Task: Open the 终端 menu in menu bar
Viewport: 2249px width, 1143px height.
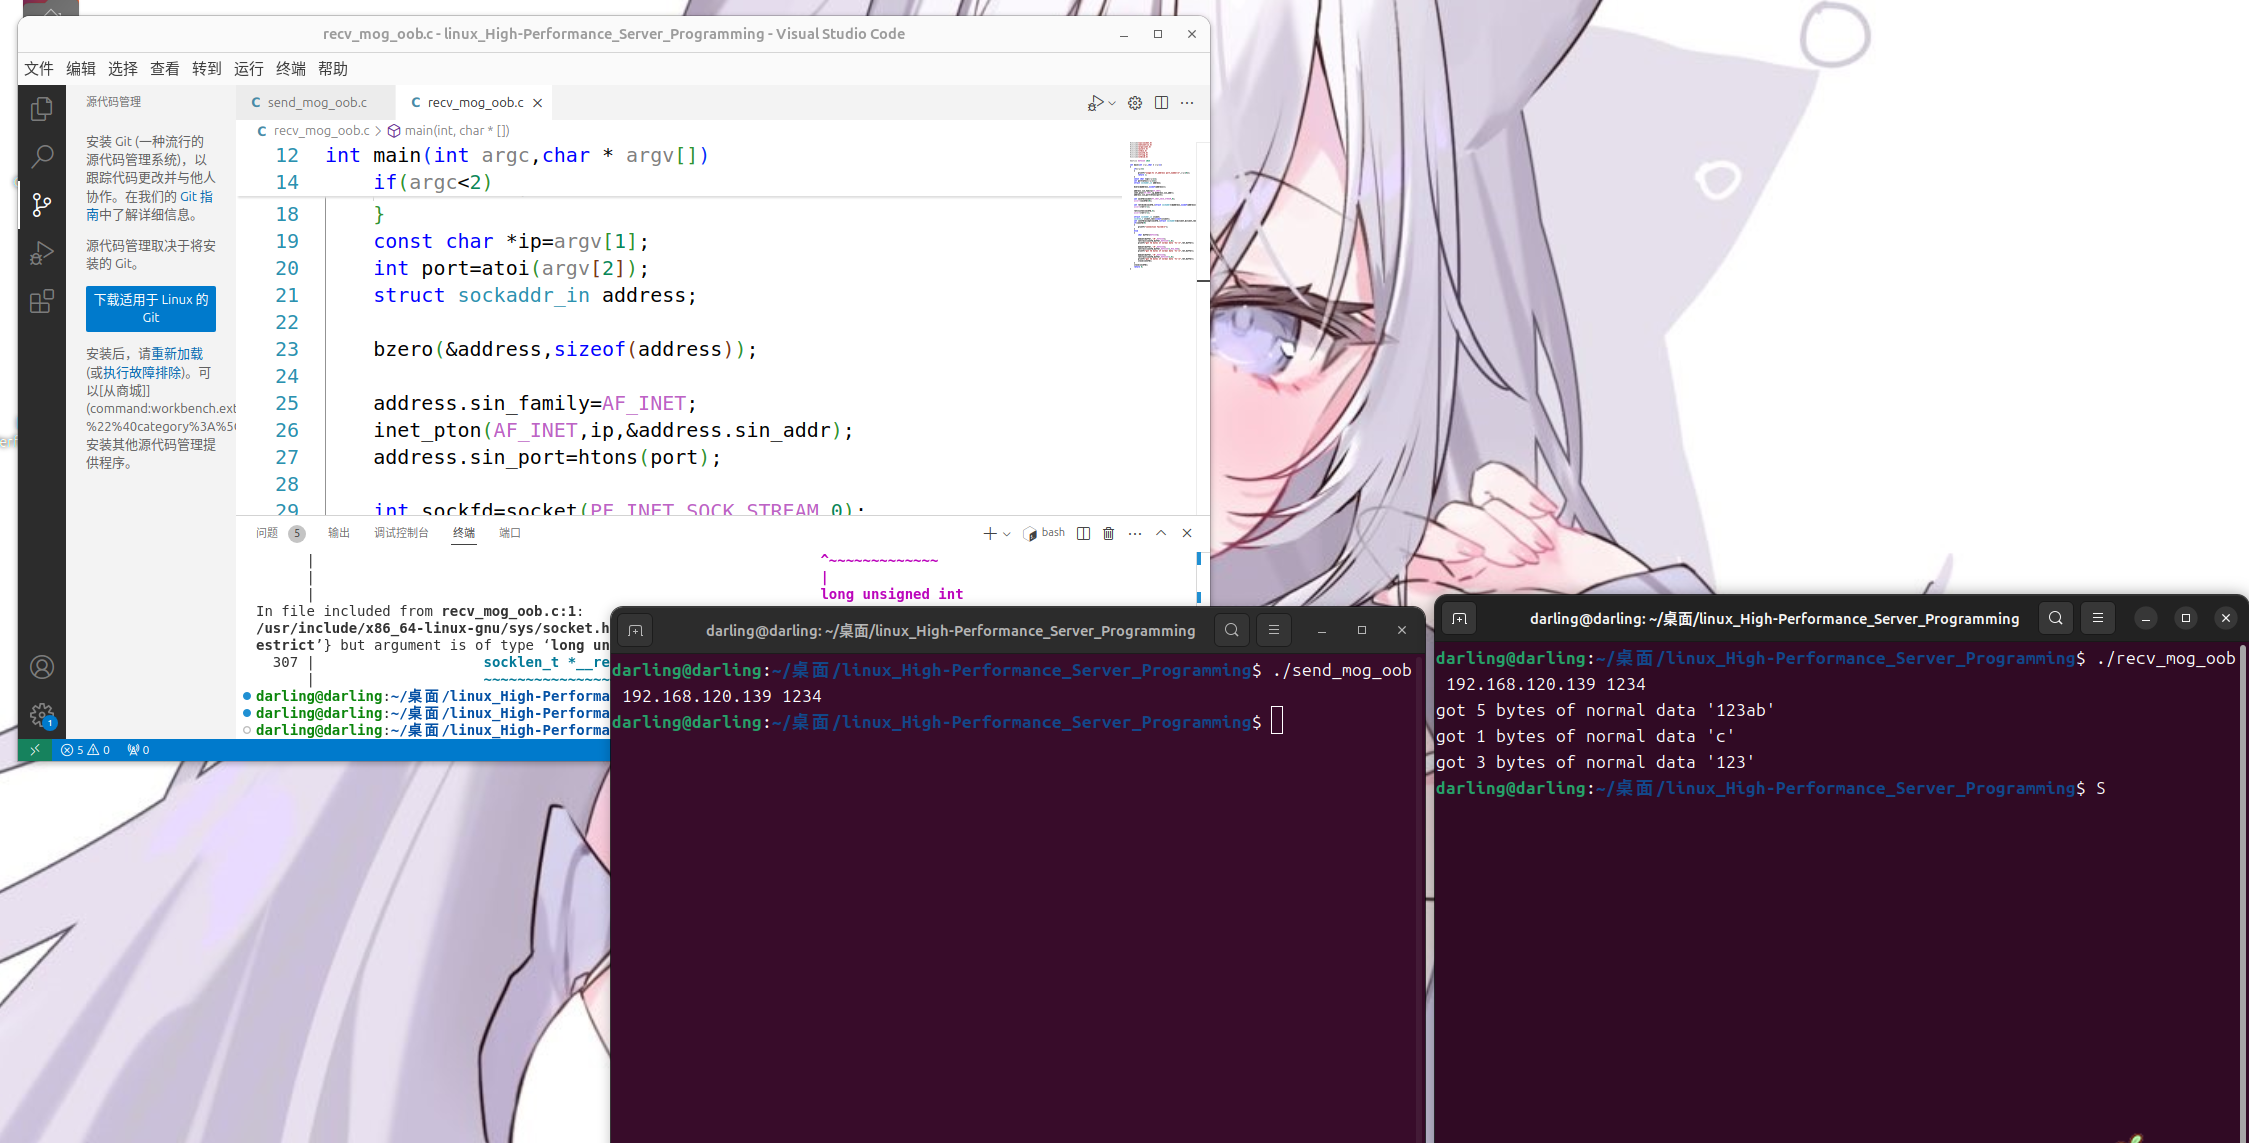Action: 291,69
